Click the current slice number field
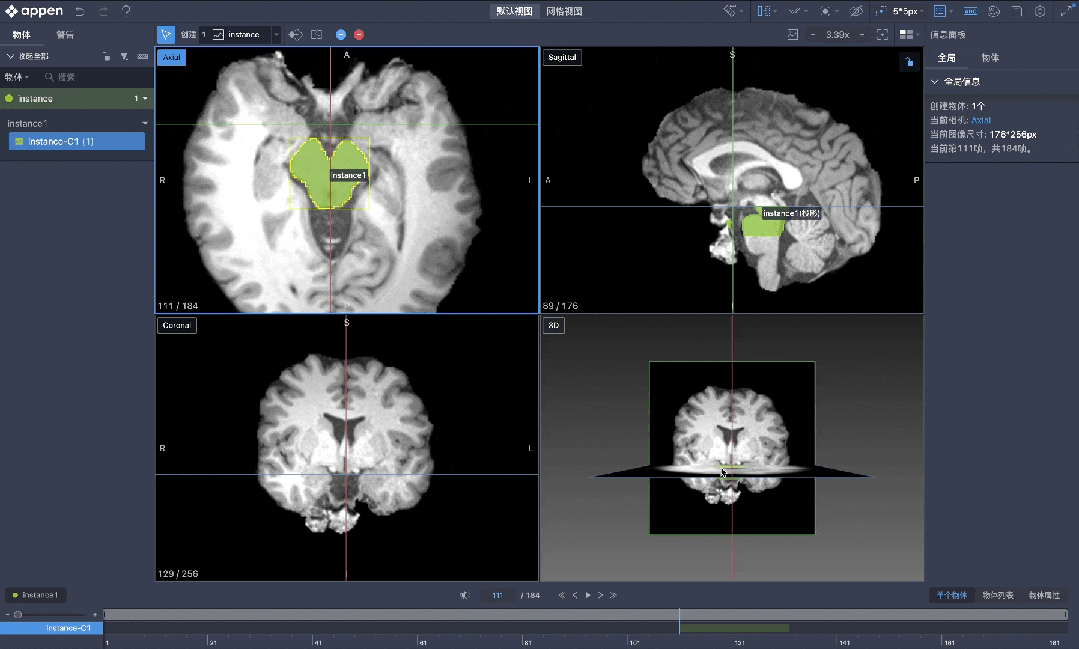 [497, 595]
